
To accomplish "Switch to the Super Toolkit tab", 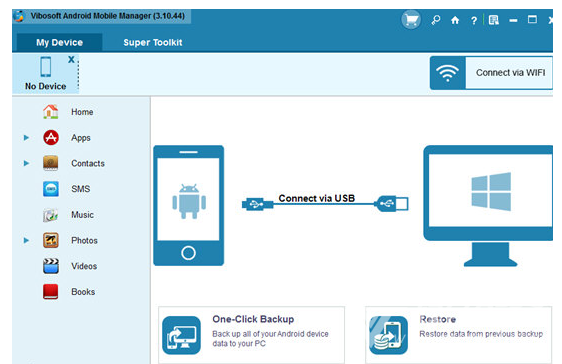I will (153, 42).
